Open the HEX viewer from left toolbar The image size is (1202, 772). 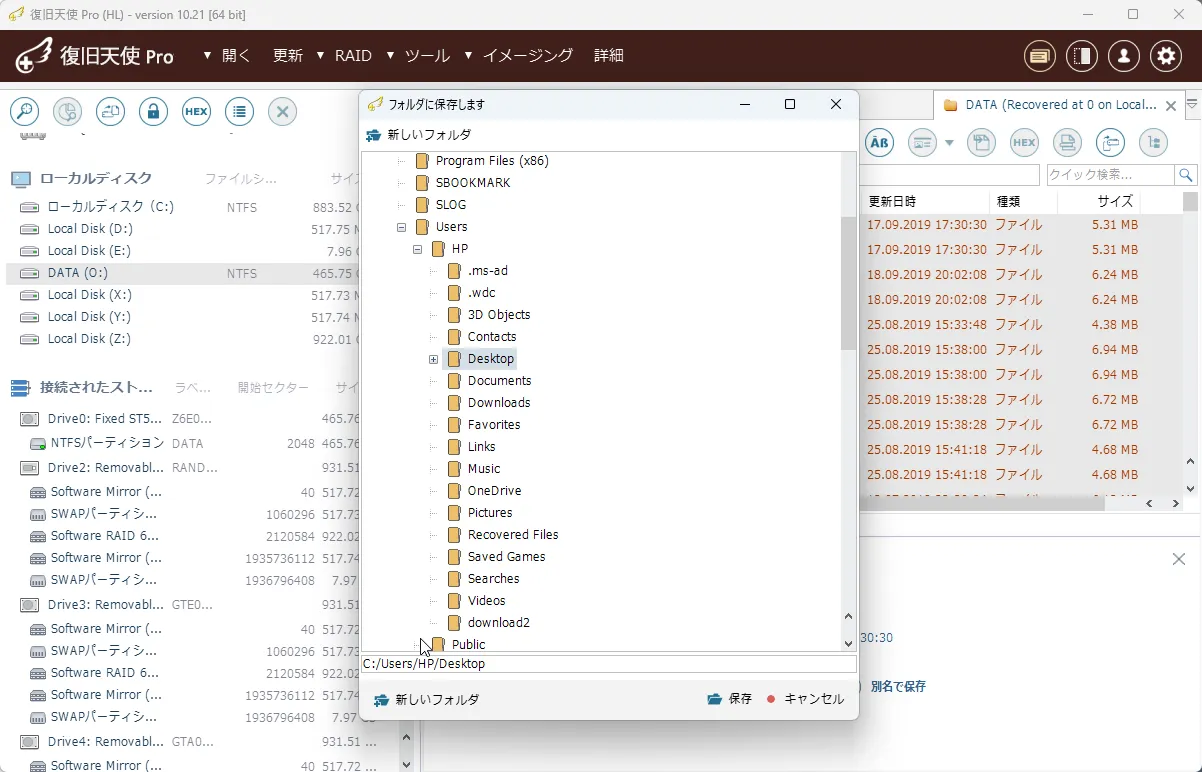pyautogui.click(x=196, y=112)
